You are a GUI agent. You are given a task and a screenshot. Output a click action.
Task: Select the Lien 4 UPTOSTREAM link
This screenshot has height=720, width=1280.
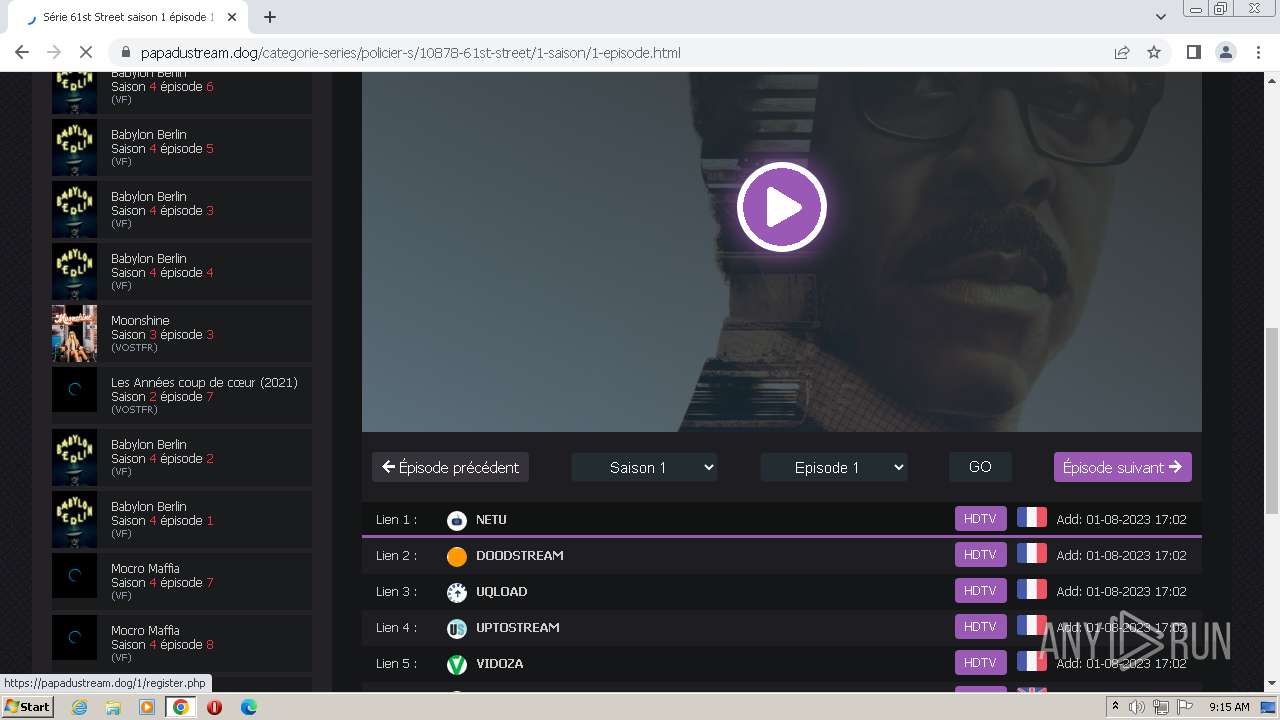pyautogui.click(x=781, y=628)
